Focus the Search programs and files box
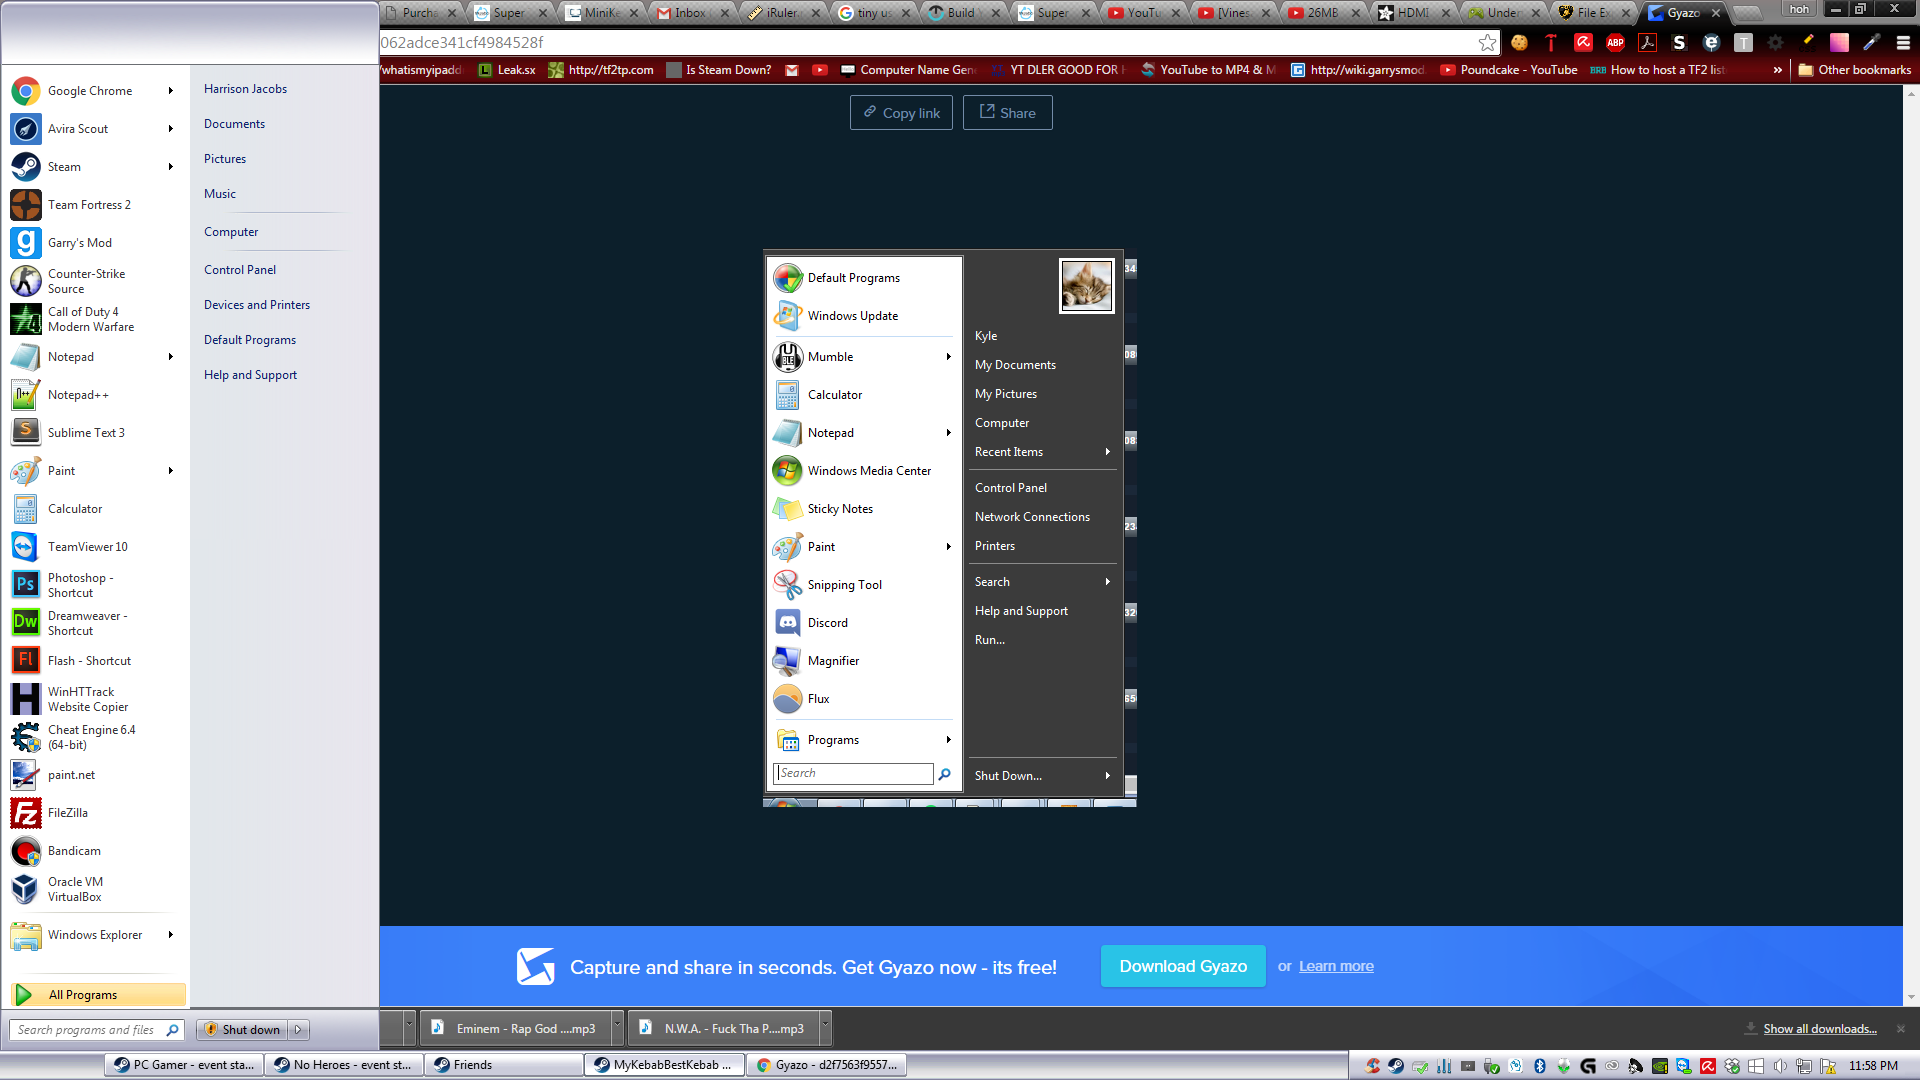This screenshot has width=1920, height=1080. [96, 1030]
